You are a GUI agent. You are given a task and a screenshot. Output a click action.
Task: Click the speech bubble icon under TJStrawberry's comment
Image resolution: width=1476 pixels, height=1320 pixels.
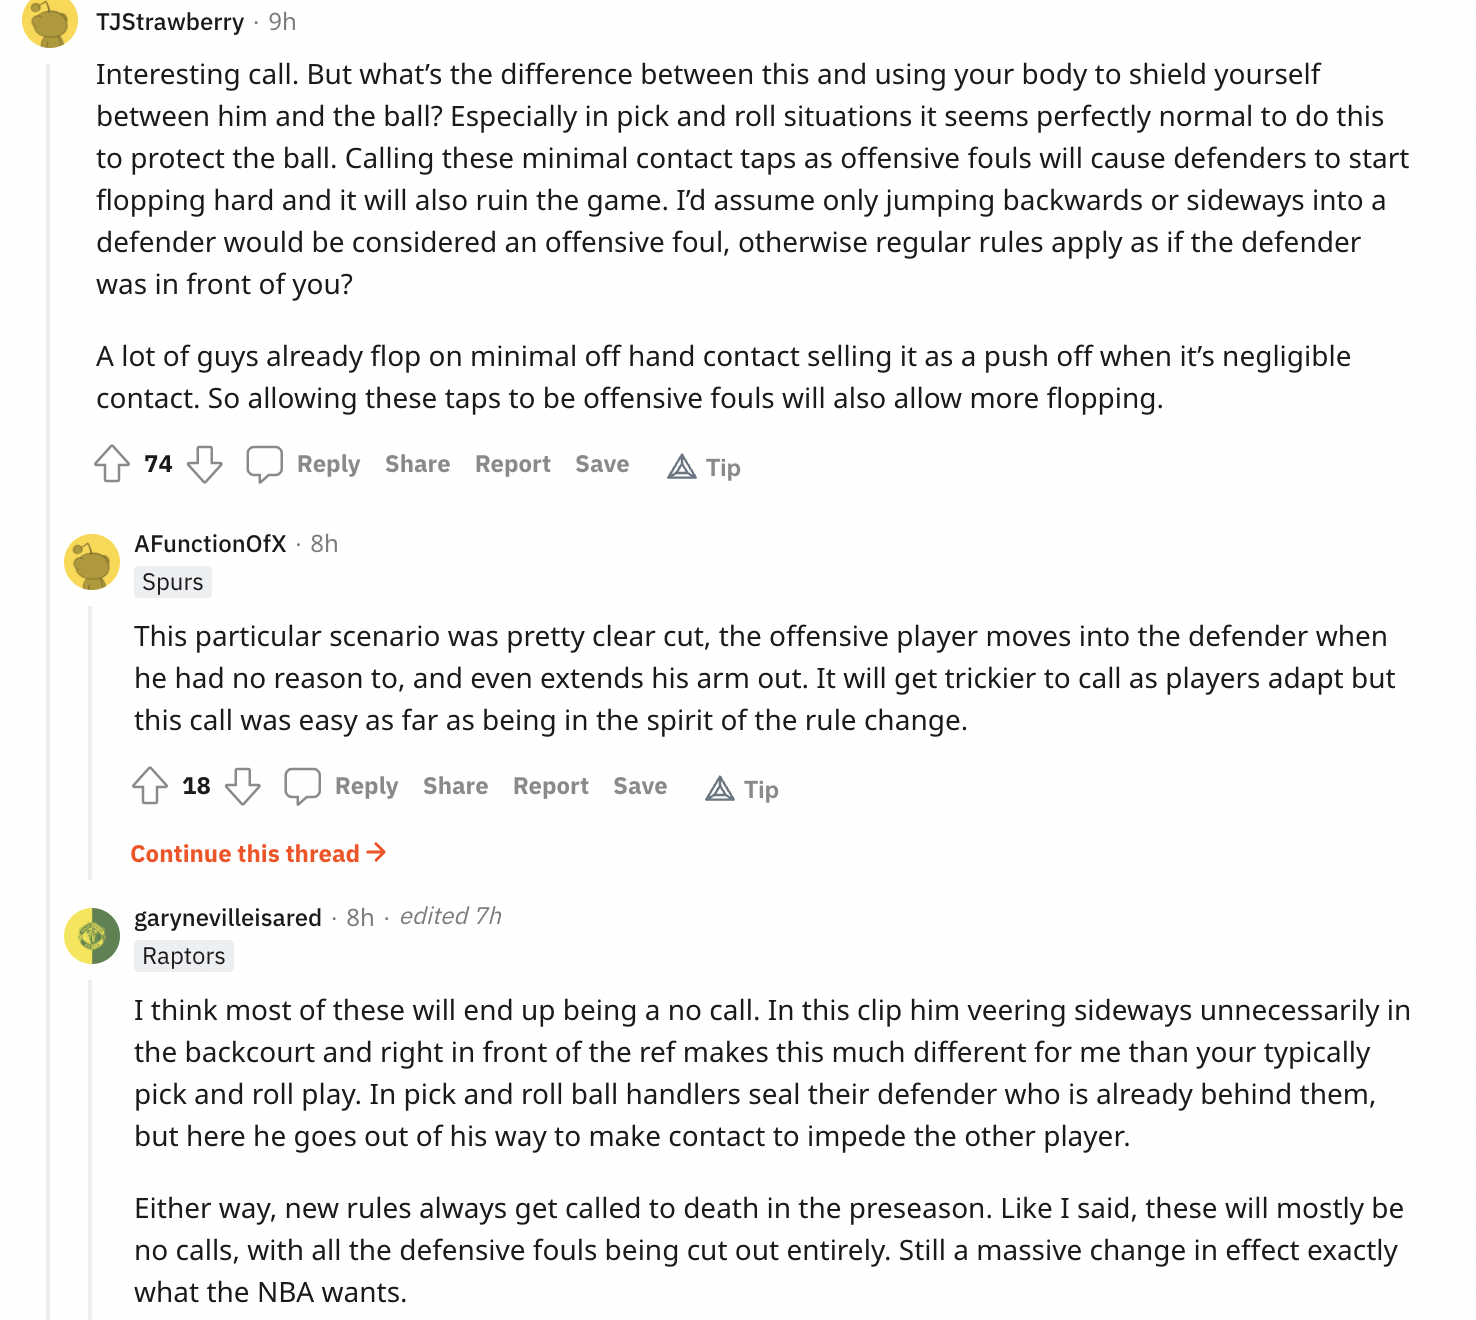click(265, 464)
